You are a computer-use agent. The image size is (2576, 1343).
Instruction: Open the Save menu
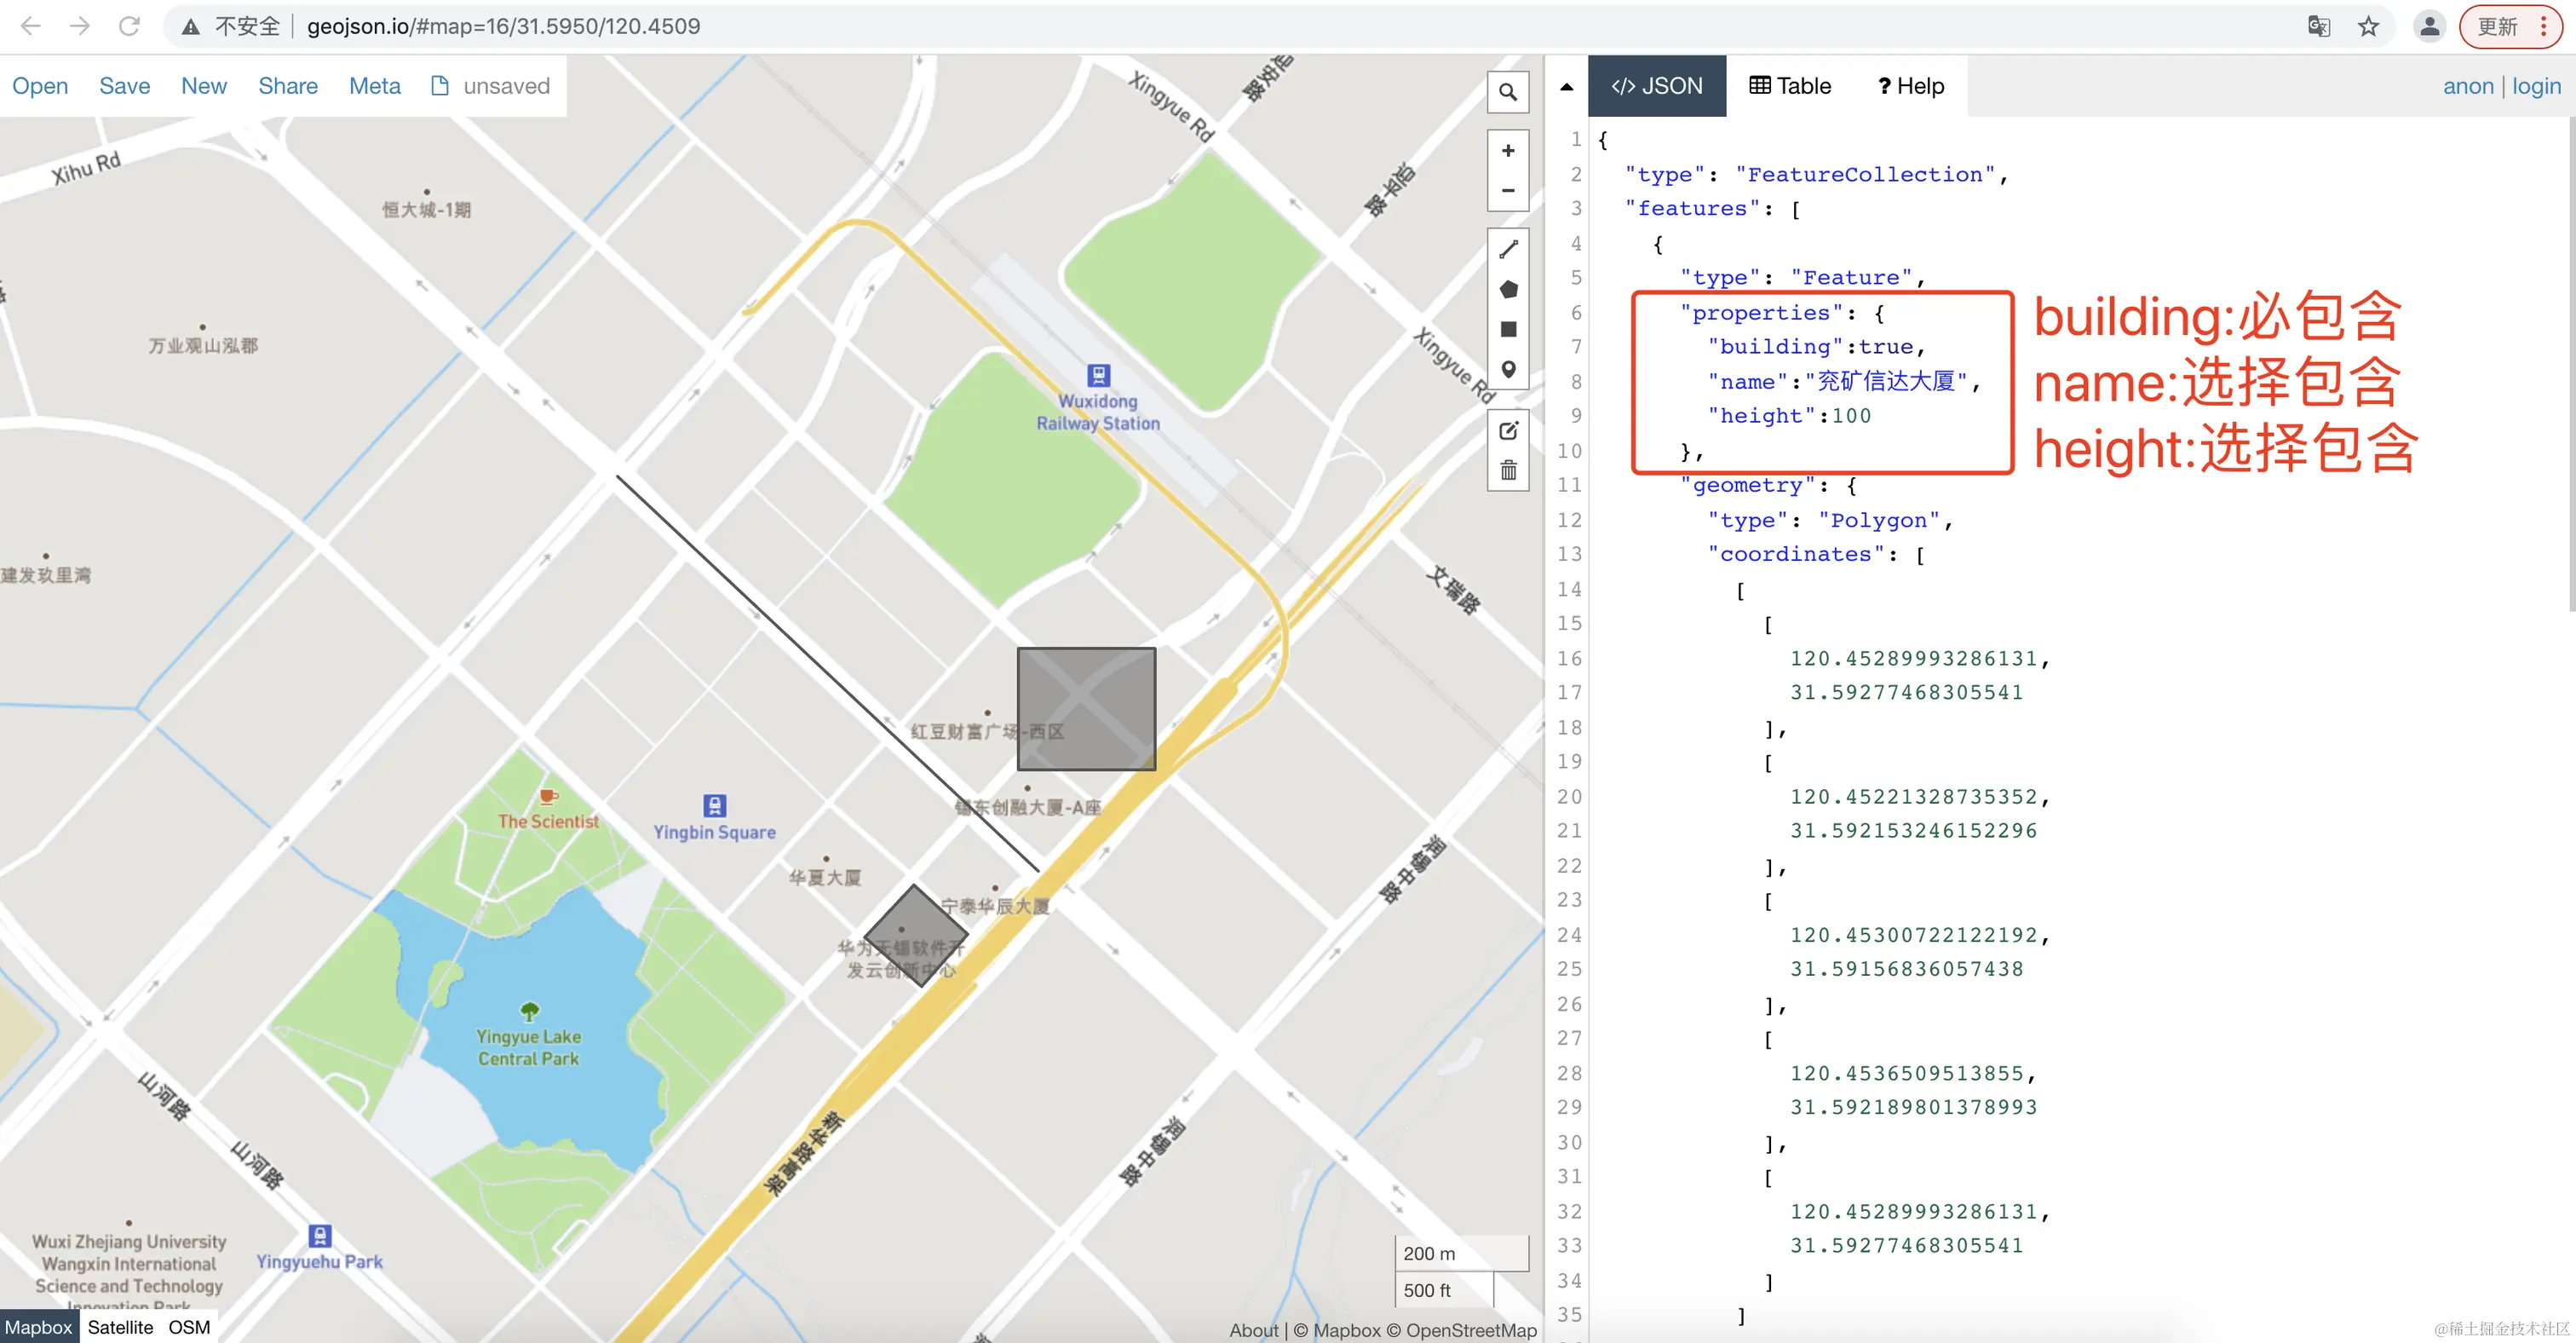tap(124, 86)
